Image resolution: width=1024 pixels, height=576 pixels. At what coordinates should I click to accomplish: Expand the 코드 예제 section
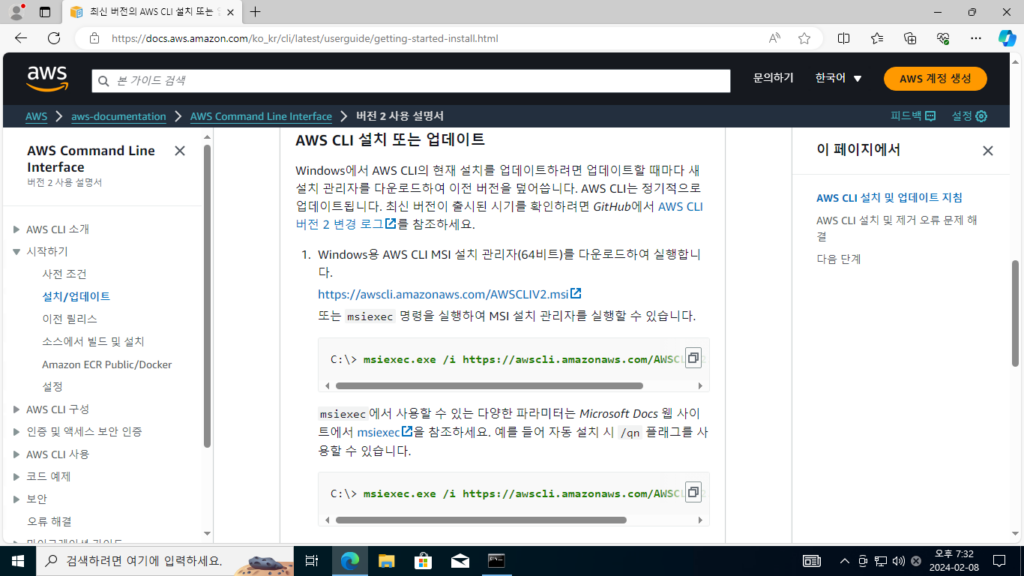pos(16,477)
